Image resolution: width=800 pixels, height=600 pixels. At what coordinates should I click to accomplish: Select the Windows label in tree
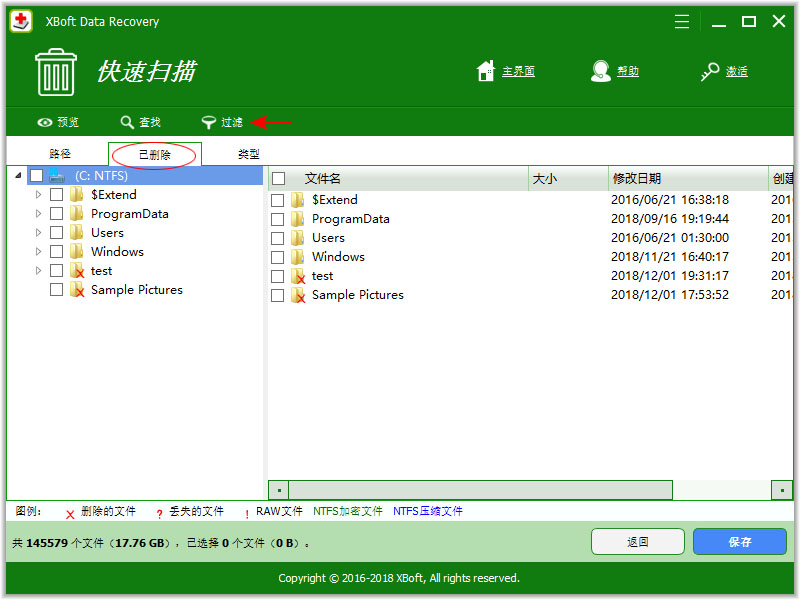click(x=117, y=252)
